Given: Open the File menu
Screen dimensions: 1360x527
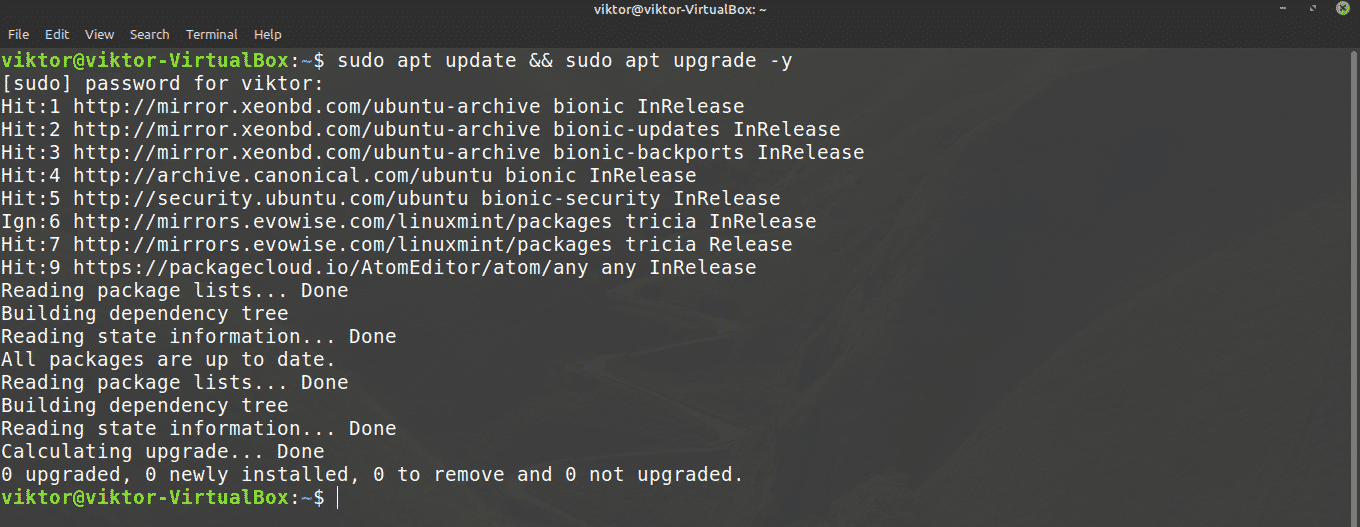Looking at the screenshot, I should point(18,34).
